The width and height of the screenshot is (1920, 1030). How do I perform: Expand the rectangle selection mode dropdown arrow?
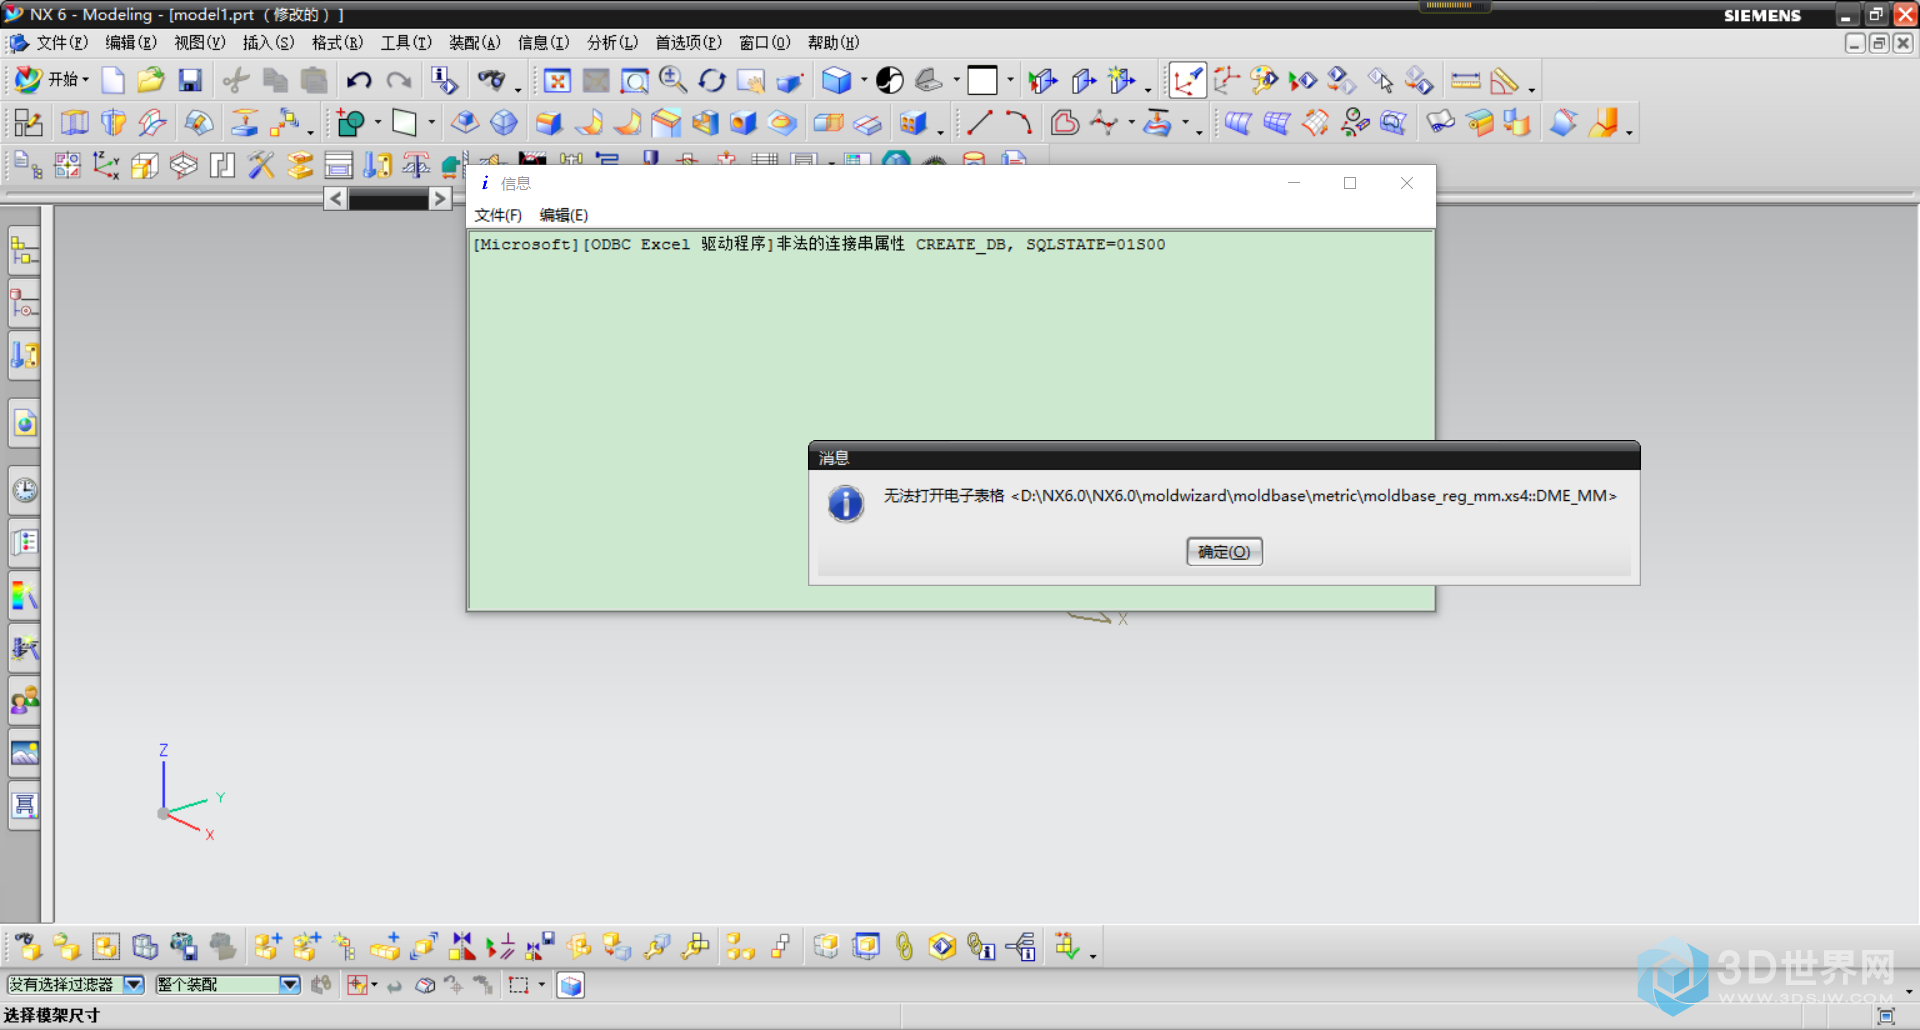[x=542, y=985]
